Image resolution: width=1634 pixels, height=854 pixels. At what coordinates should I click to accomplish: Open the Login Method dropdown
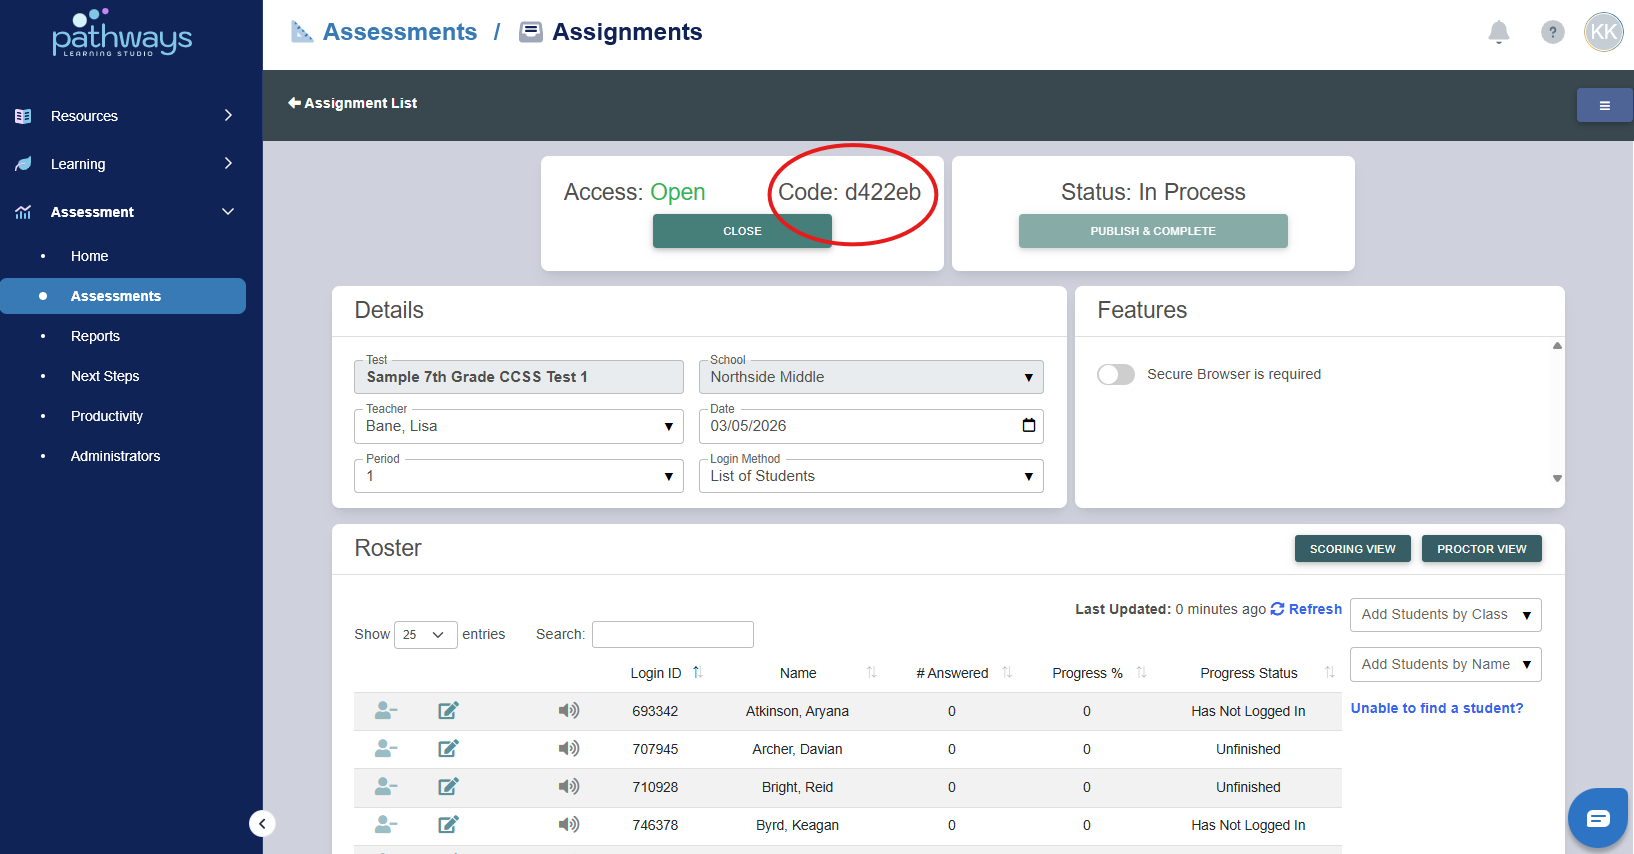coord(871,476)
